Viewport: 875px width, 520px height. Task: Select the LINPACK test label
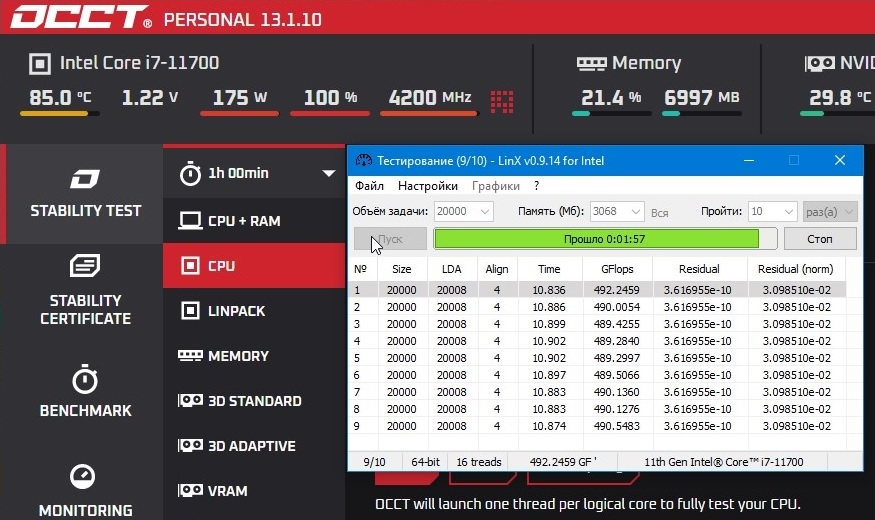236,311
